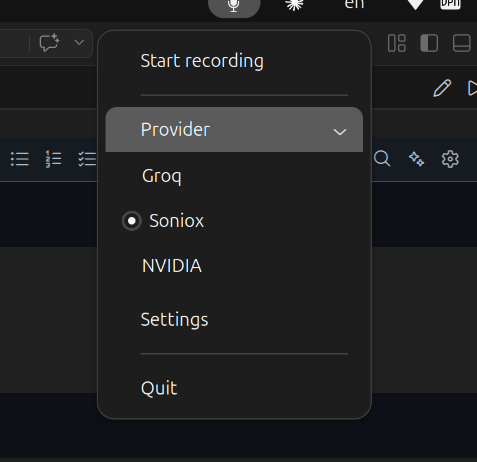
Task: Open the sunburst tray indicator
Action: [294, 5]
